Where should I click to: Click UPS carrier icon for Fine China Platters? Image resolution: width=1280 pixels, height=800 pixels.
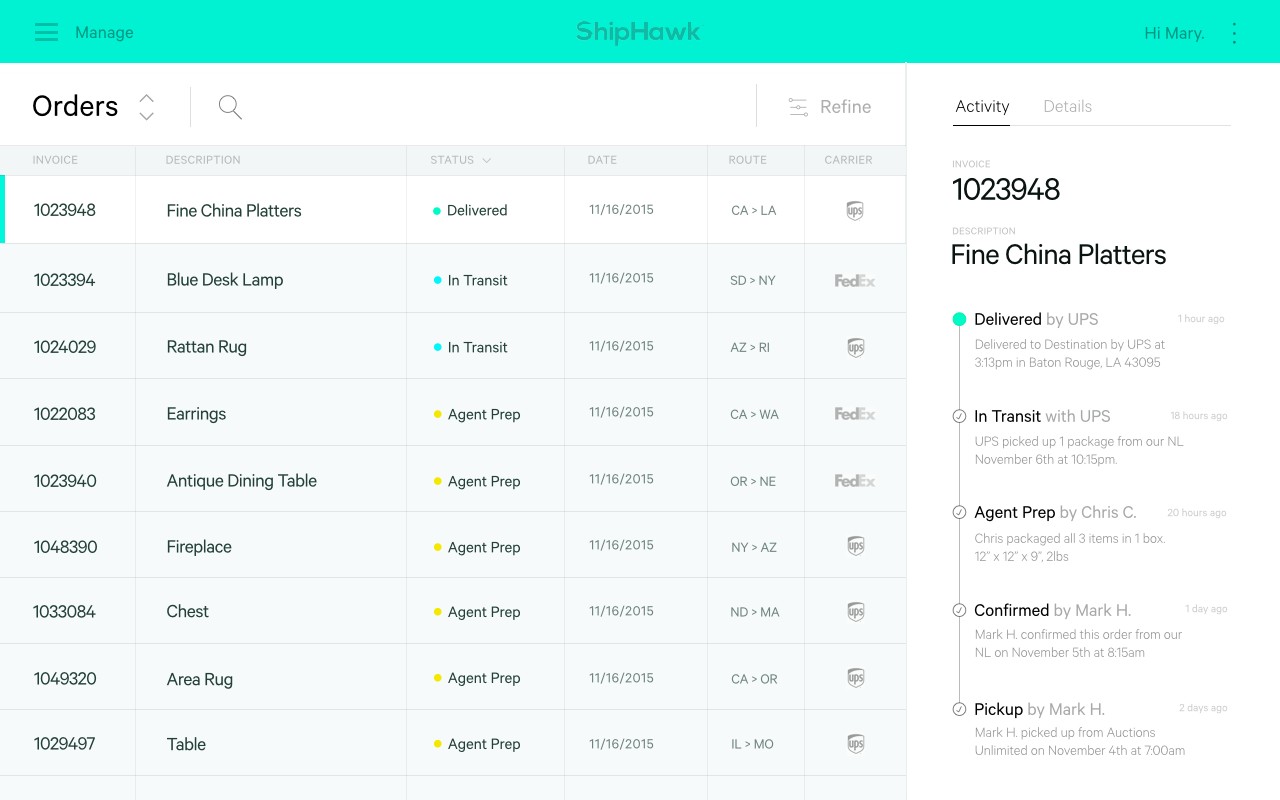coord(855,211)
